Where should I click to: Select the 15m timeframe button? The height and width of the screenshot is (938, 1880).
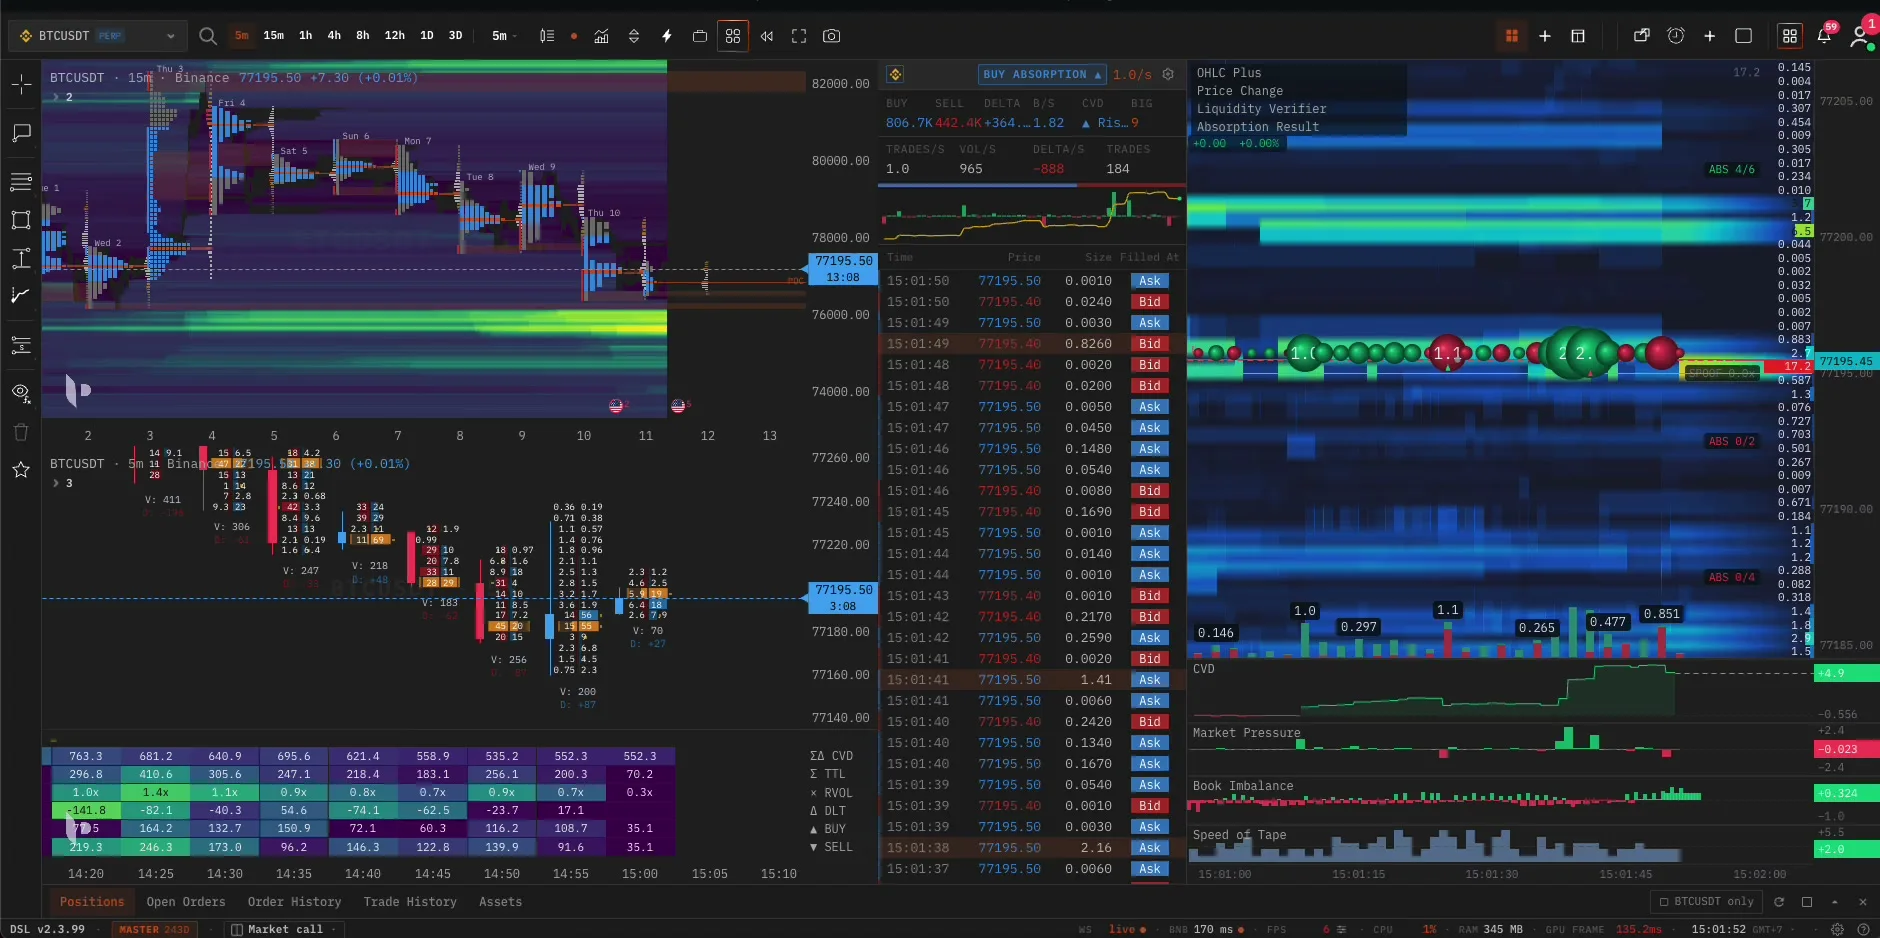tap(273, 36)
